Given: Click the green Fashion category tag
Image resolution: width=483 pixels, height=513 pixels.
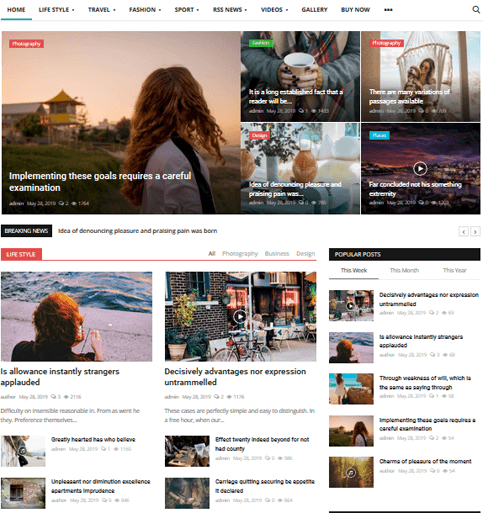Looking at the screenshot, I should (x=261, y=43).
